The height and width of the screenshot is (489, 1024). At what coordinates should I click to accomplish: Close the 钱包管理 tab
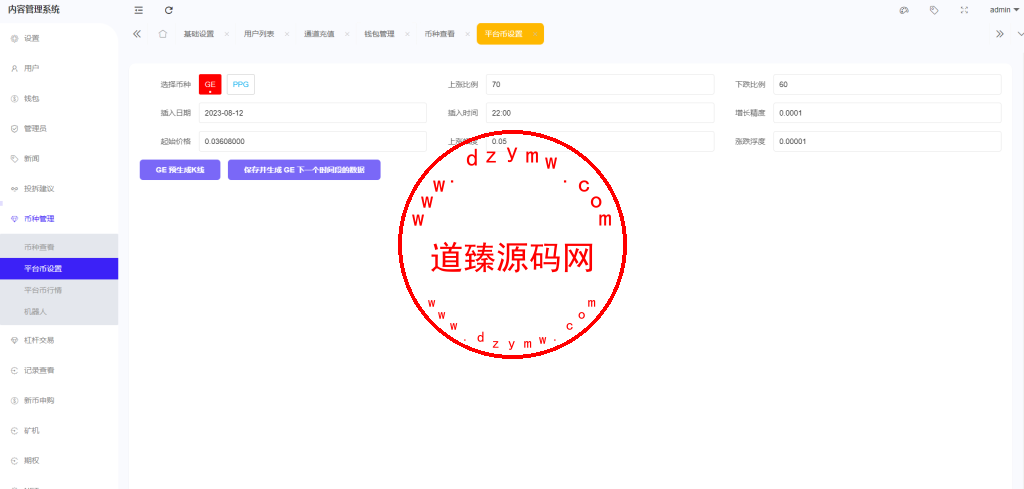(408, 34)
